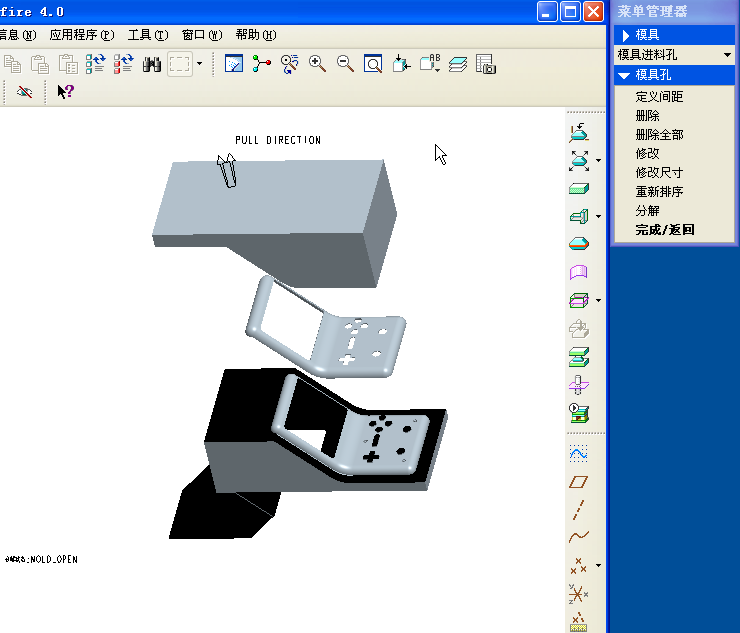
Task: Click the refit view icon
Action: point(372,64)
